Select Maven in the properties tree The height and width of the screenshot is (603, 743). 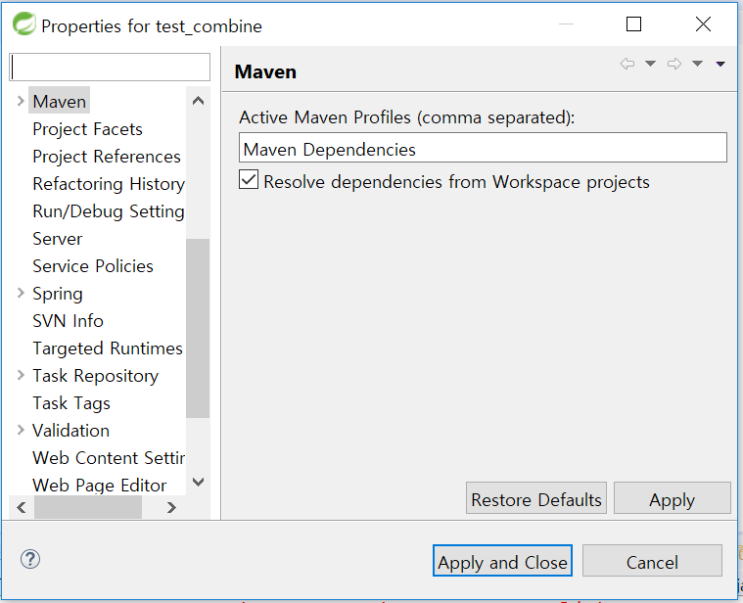pos(59,101)
